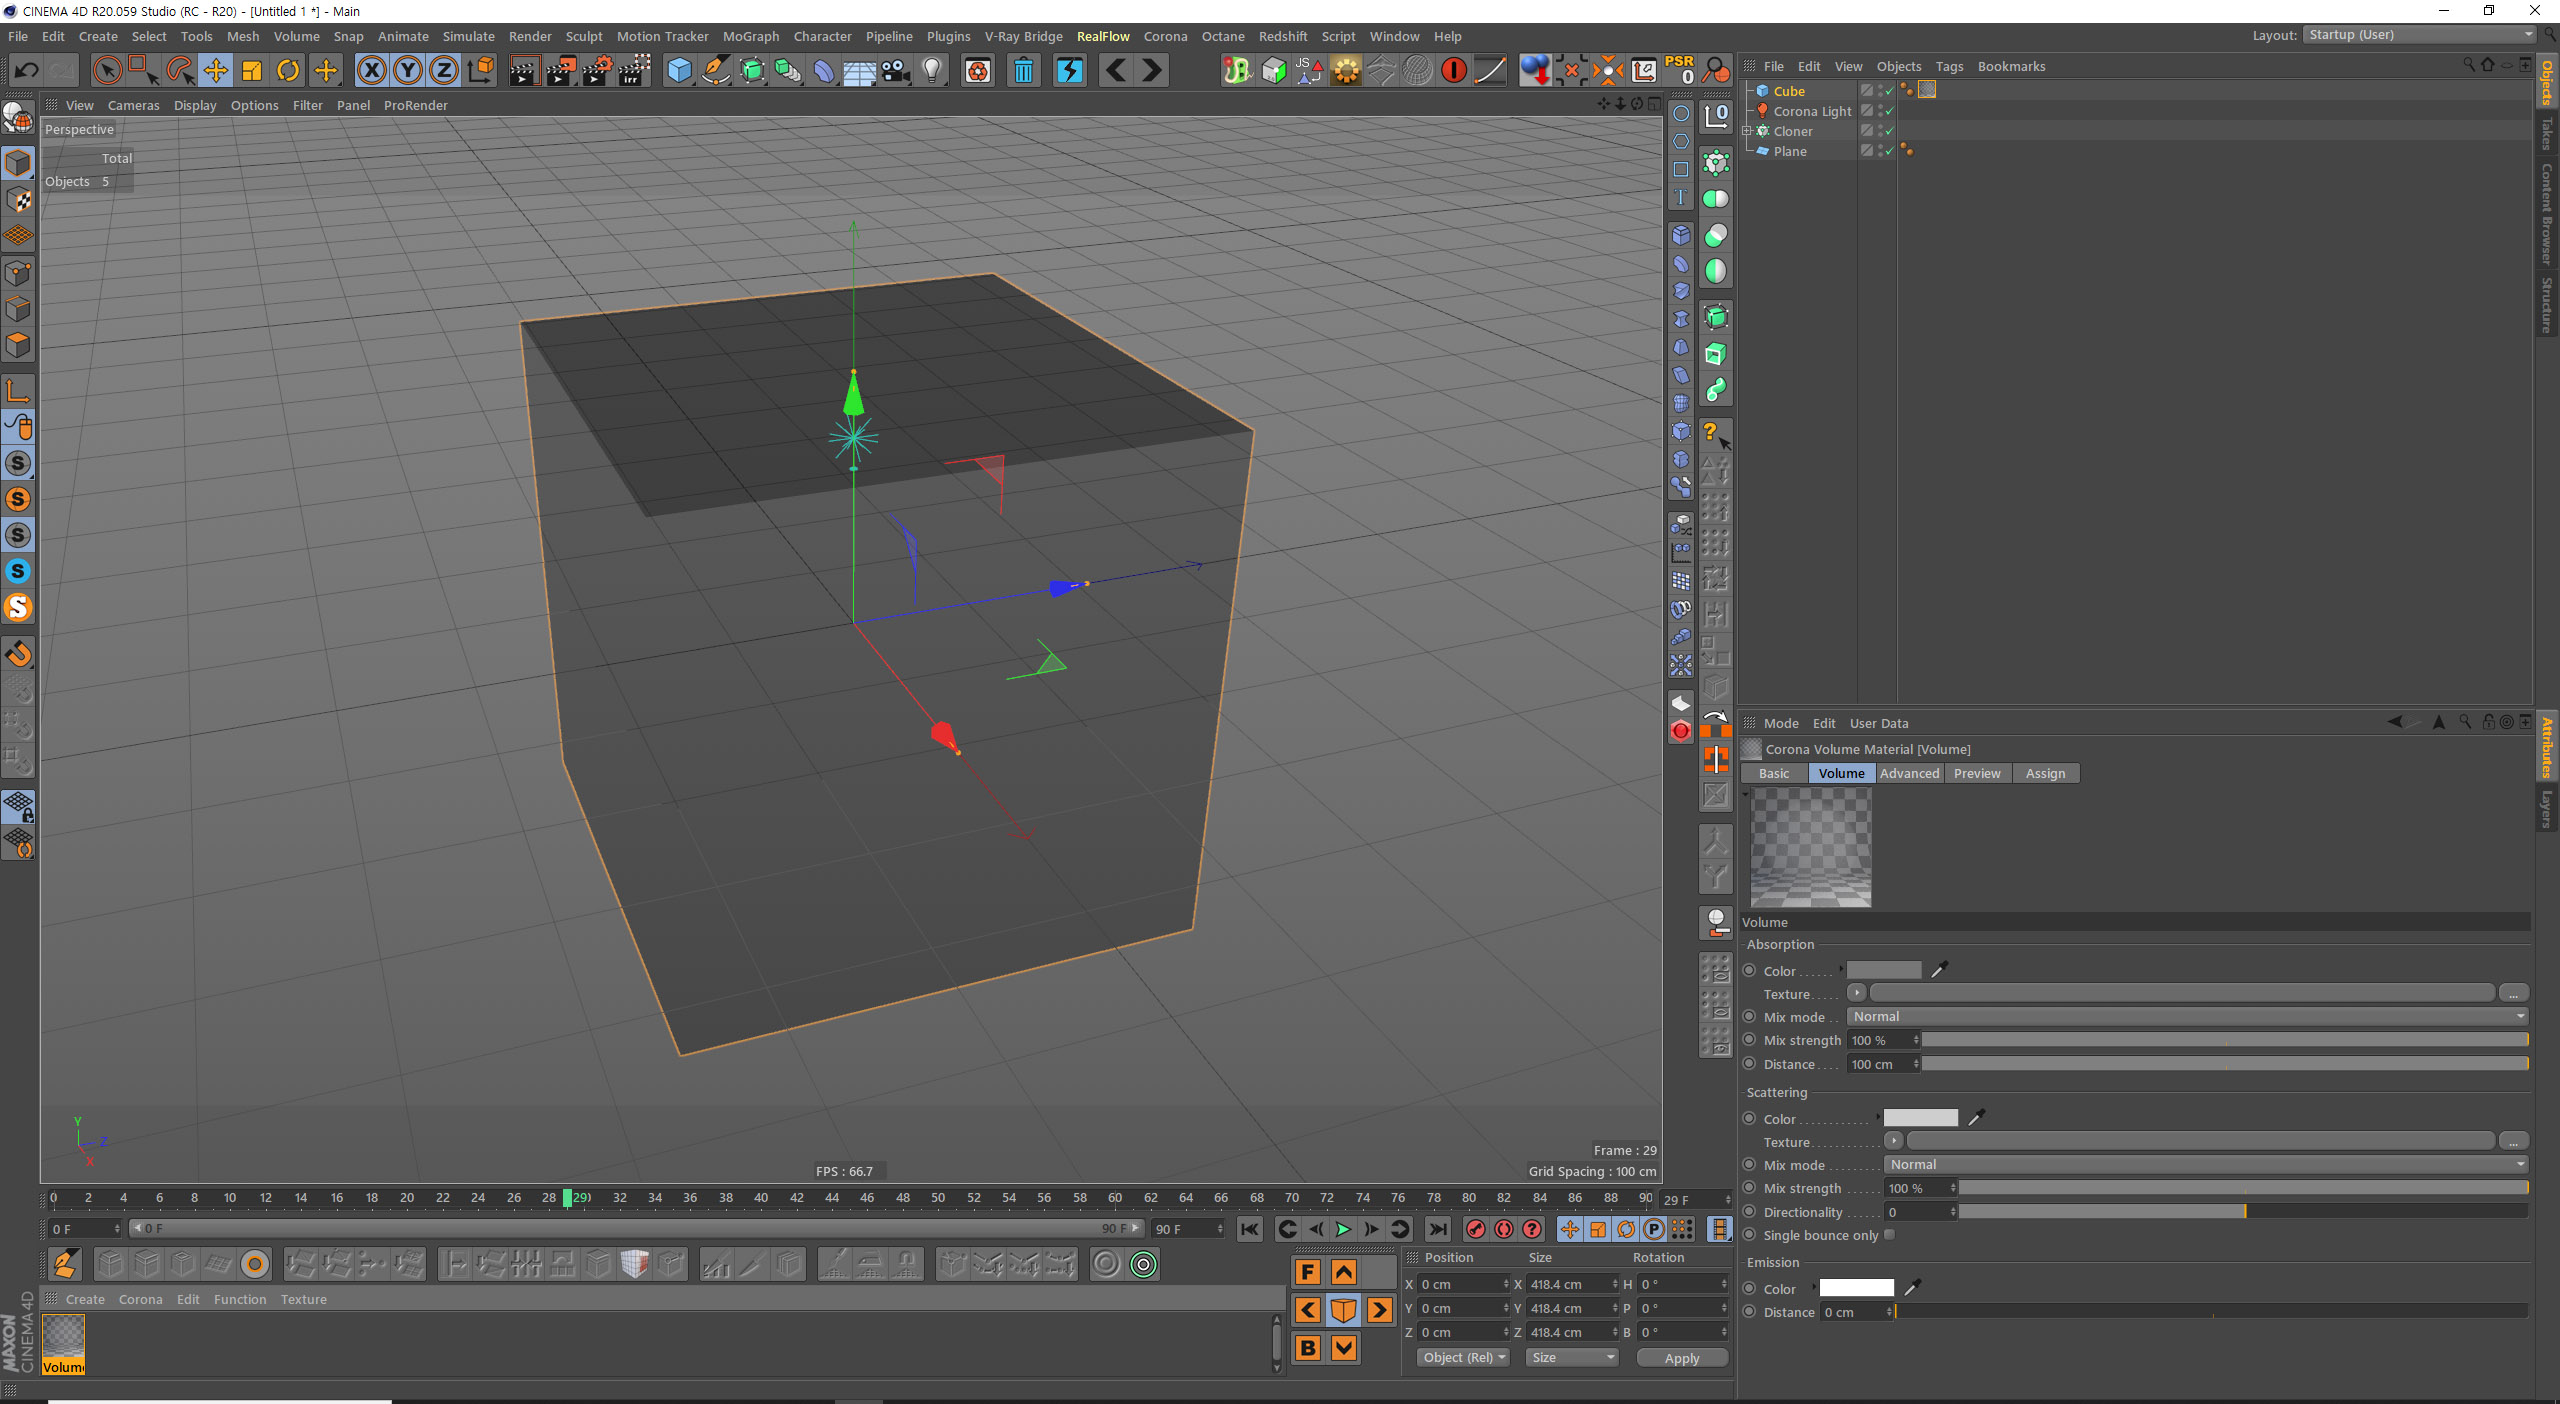Select the Scale tool icon
Viewport: 2560px width, 1404px height.
click(x=252, y=70)
